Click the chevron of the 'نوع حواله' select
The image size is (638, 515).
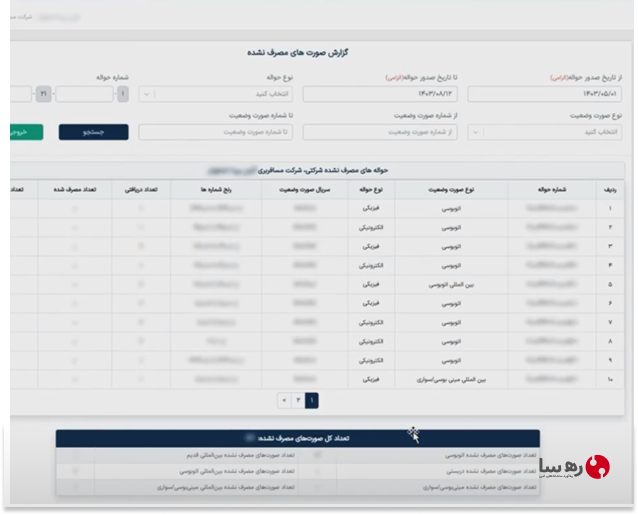[x=146, y=94]
